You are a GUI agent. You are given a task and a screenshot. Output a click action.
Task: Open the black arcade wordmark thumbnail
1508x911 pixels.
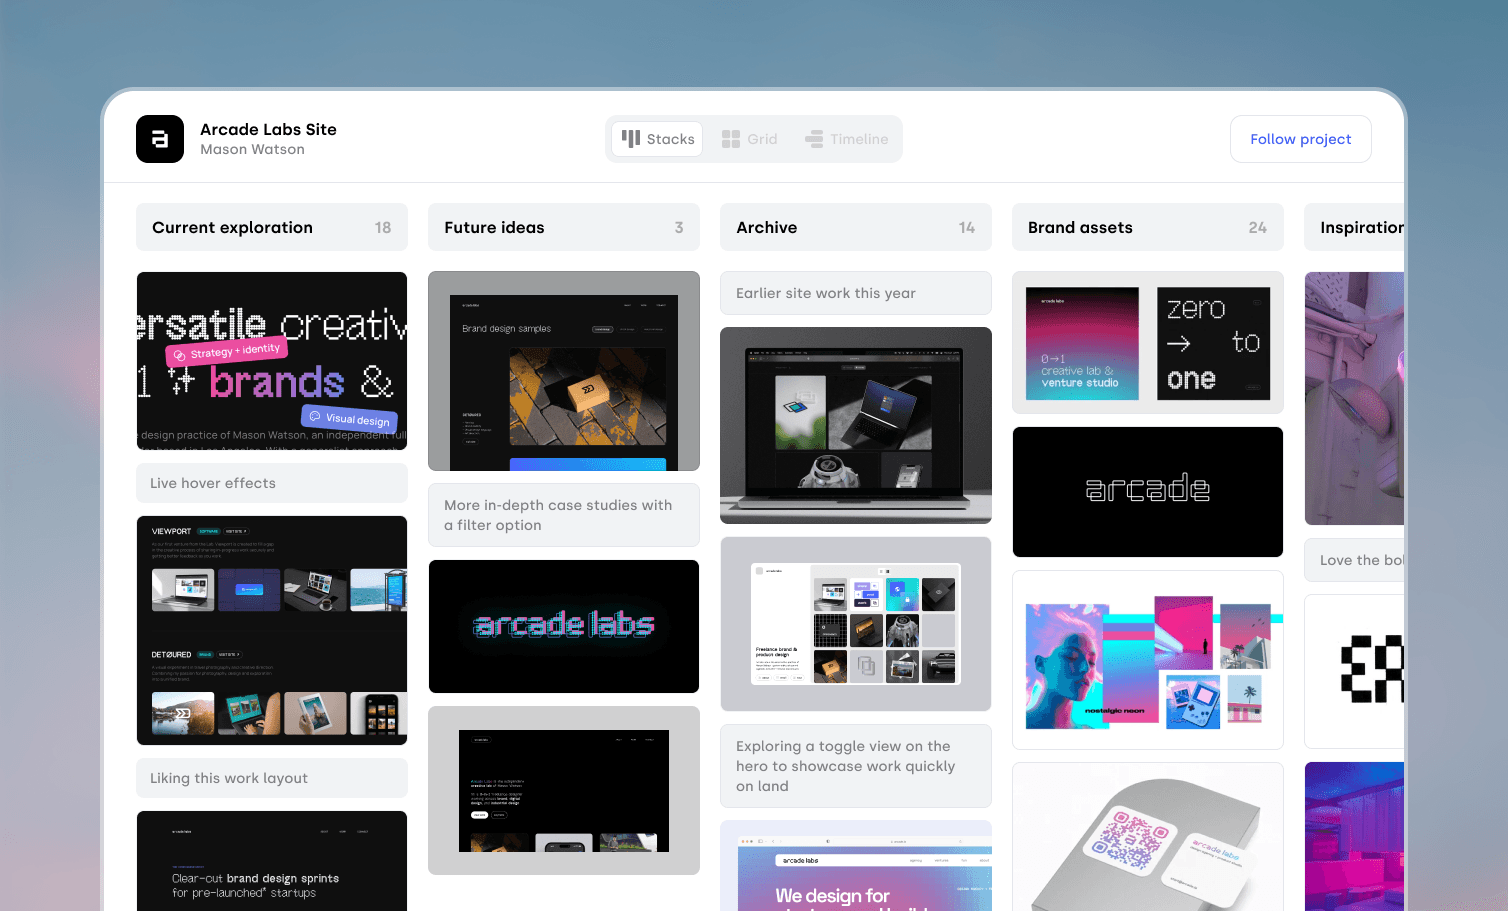click(x=1148, y=492)
